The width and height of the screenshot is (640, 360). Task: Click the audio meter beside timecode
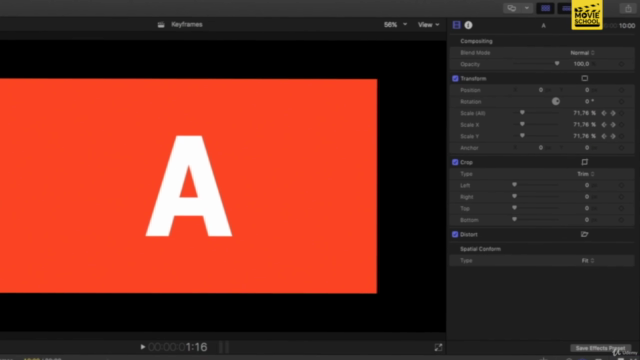click(x=224, y=347)
